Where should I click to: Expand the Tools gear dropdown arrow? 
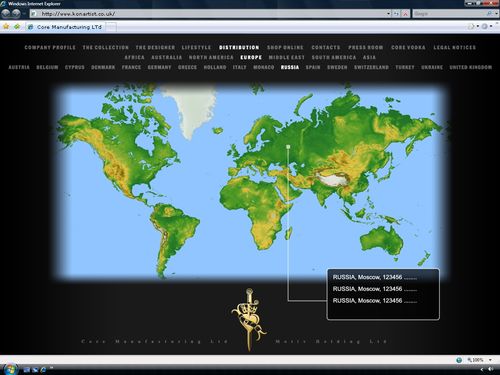[491, 26]
